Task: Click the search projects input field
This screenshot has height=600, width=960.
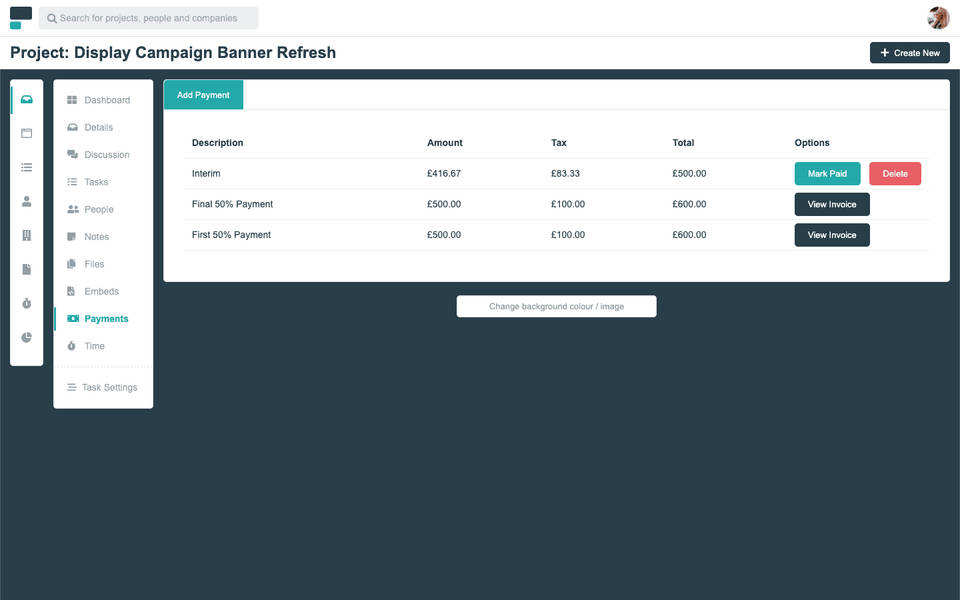Action: tap(148, 18)
